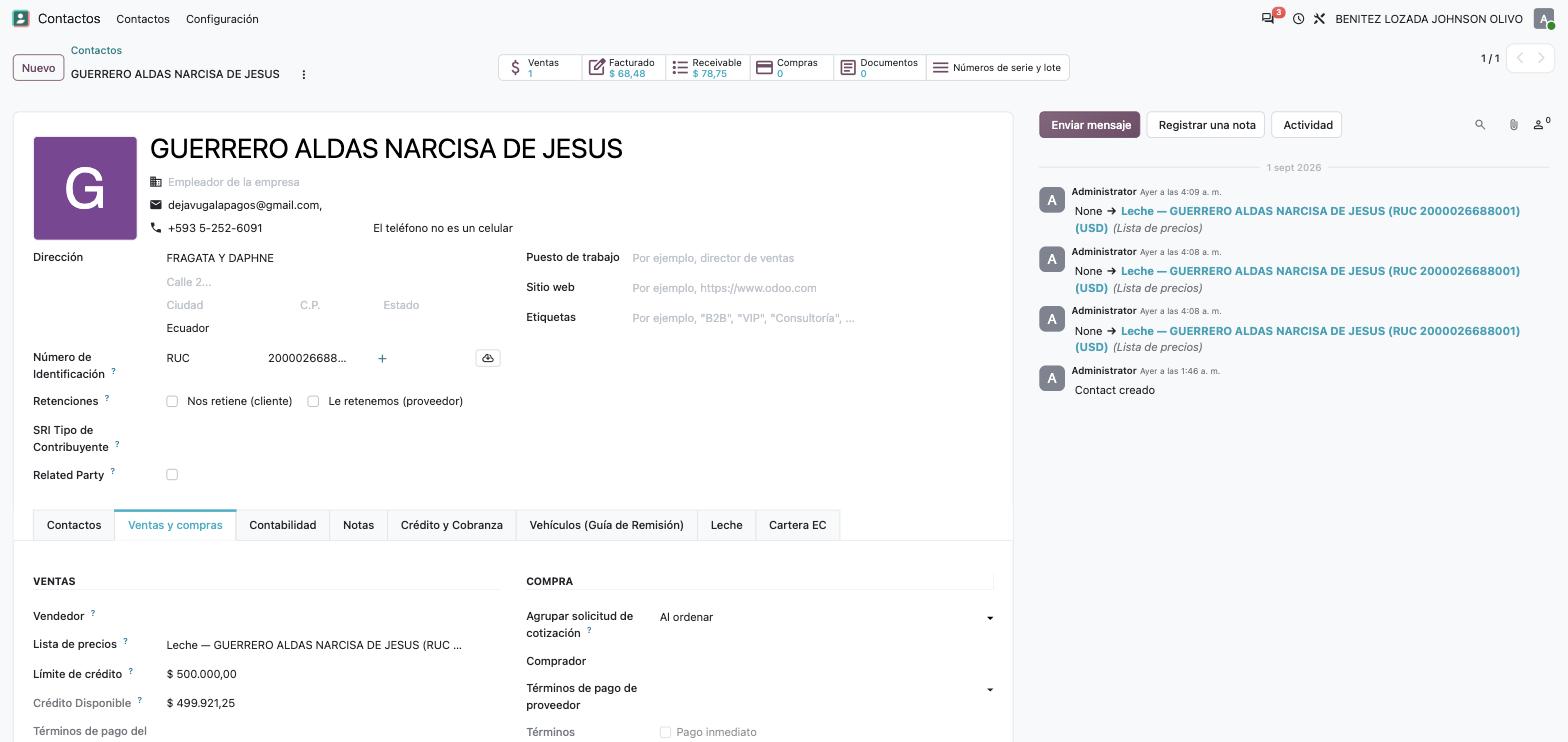Click the Actividad button
The image size is (1568, 742).
1308,125
